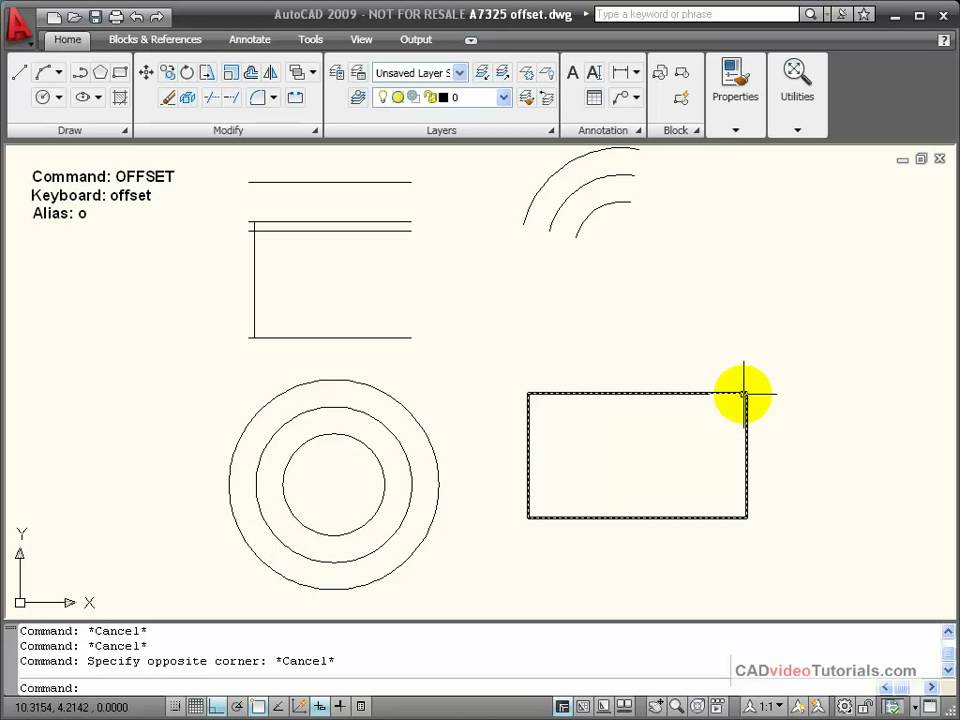Screen dimensions: 960x720
Task: Click the Save icon in quick access
Action: pos(96,17)
